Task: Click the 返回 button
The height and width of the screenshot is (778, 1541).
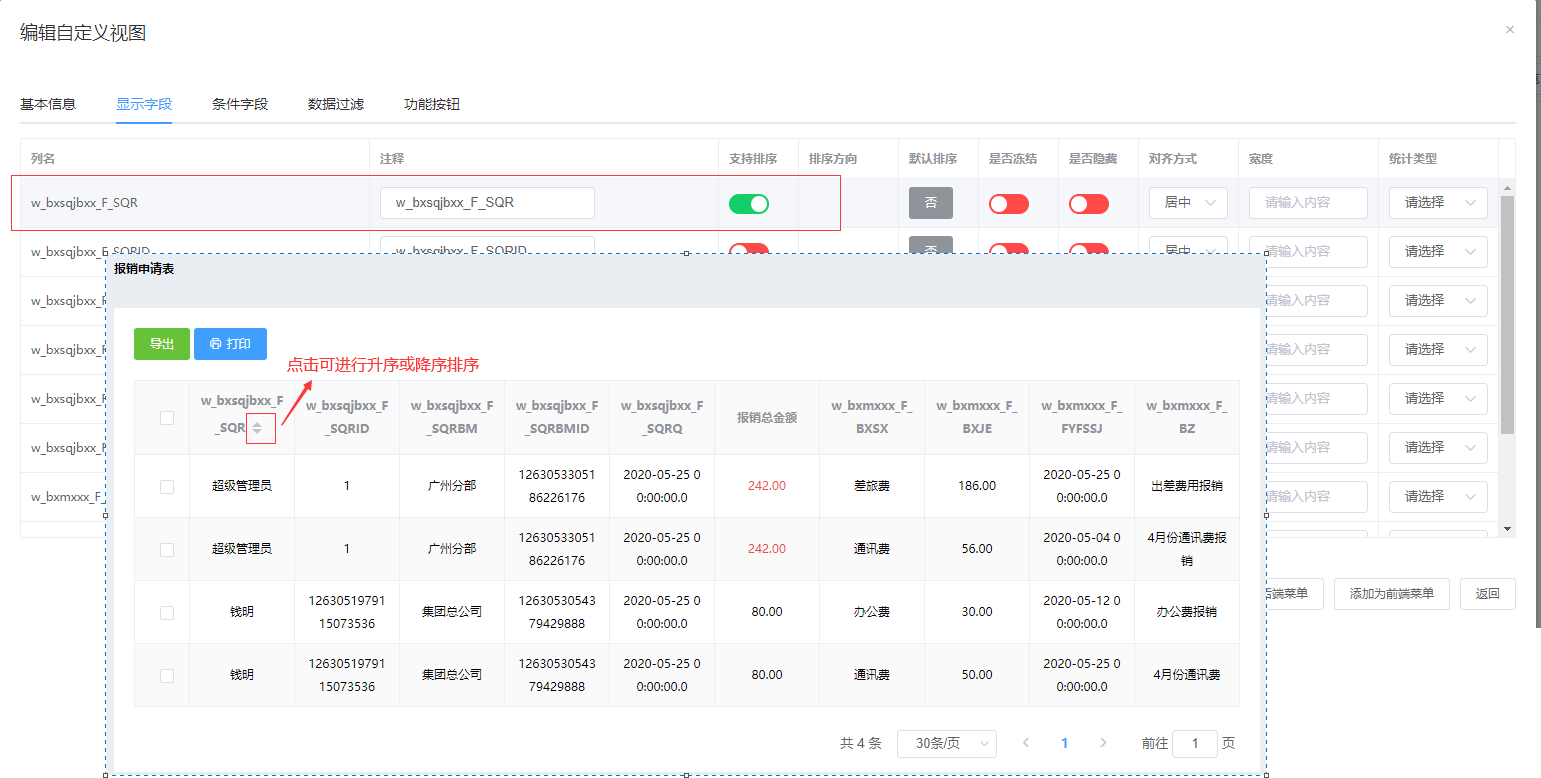Action: coord(1487,594)
